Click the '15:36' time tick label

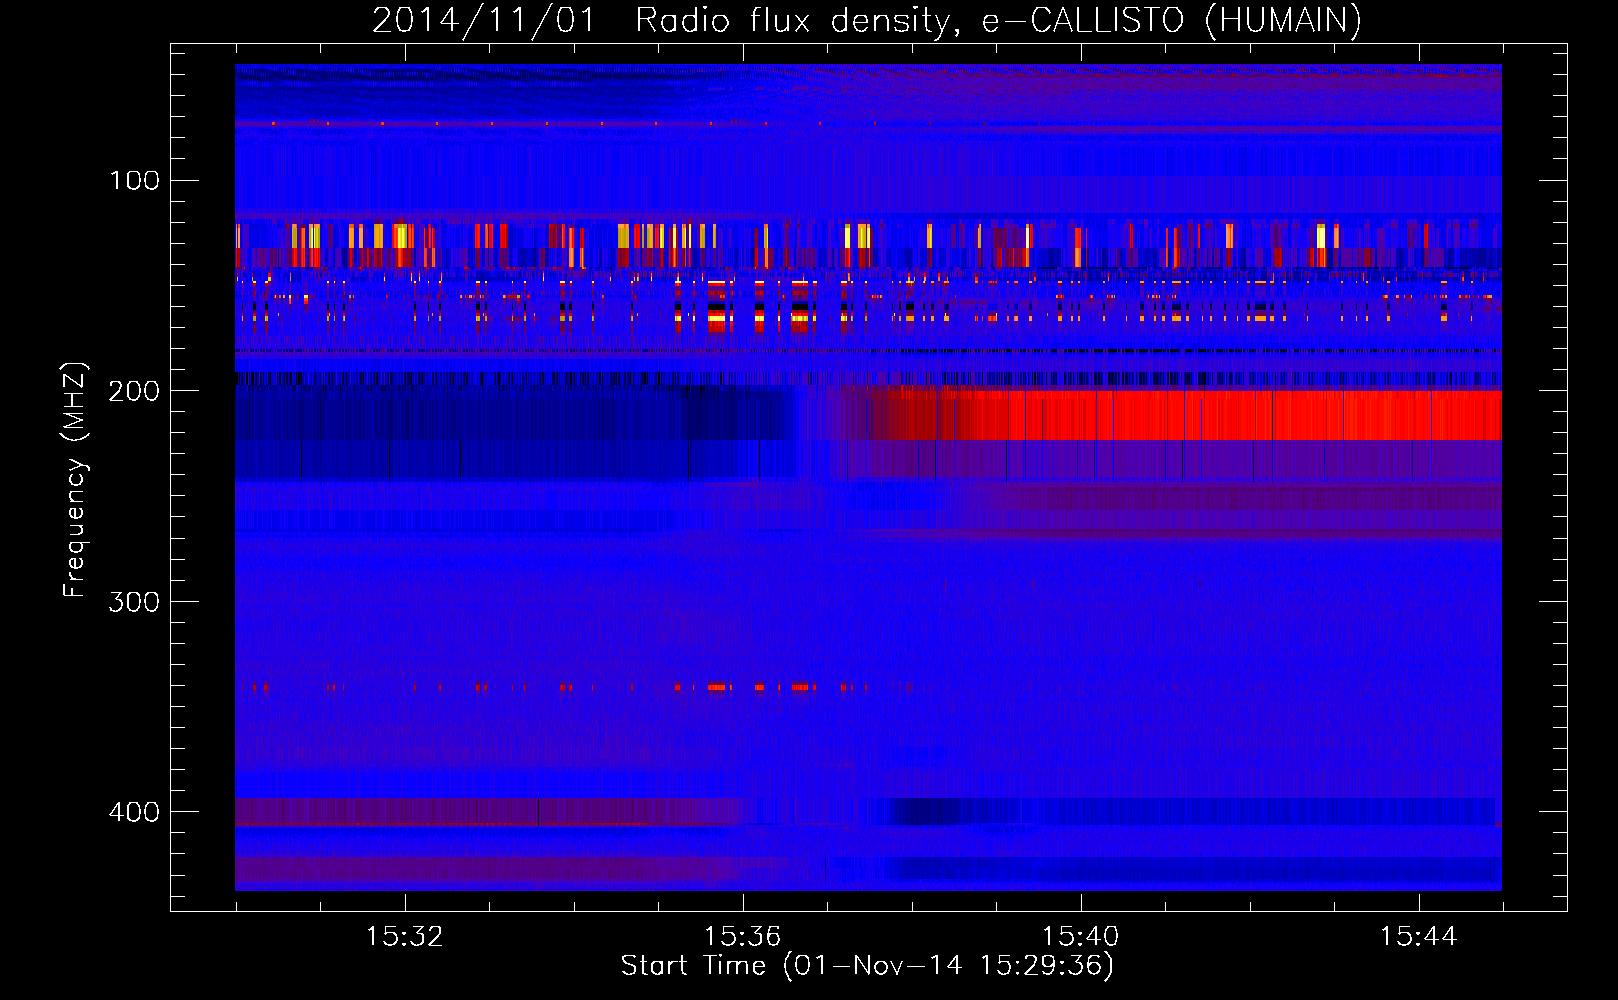(742, 936)
